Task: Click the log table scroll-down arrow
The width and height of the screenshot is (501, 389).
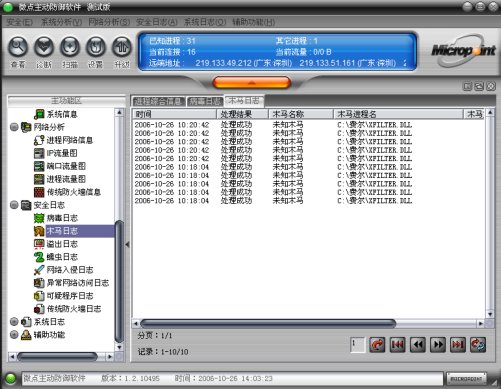Action: click(x=490, y=314)
